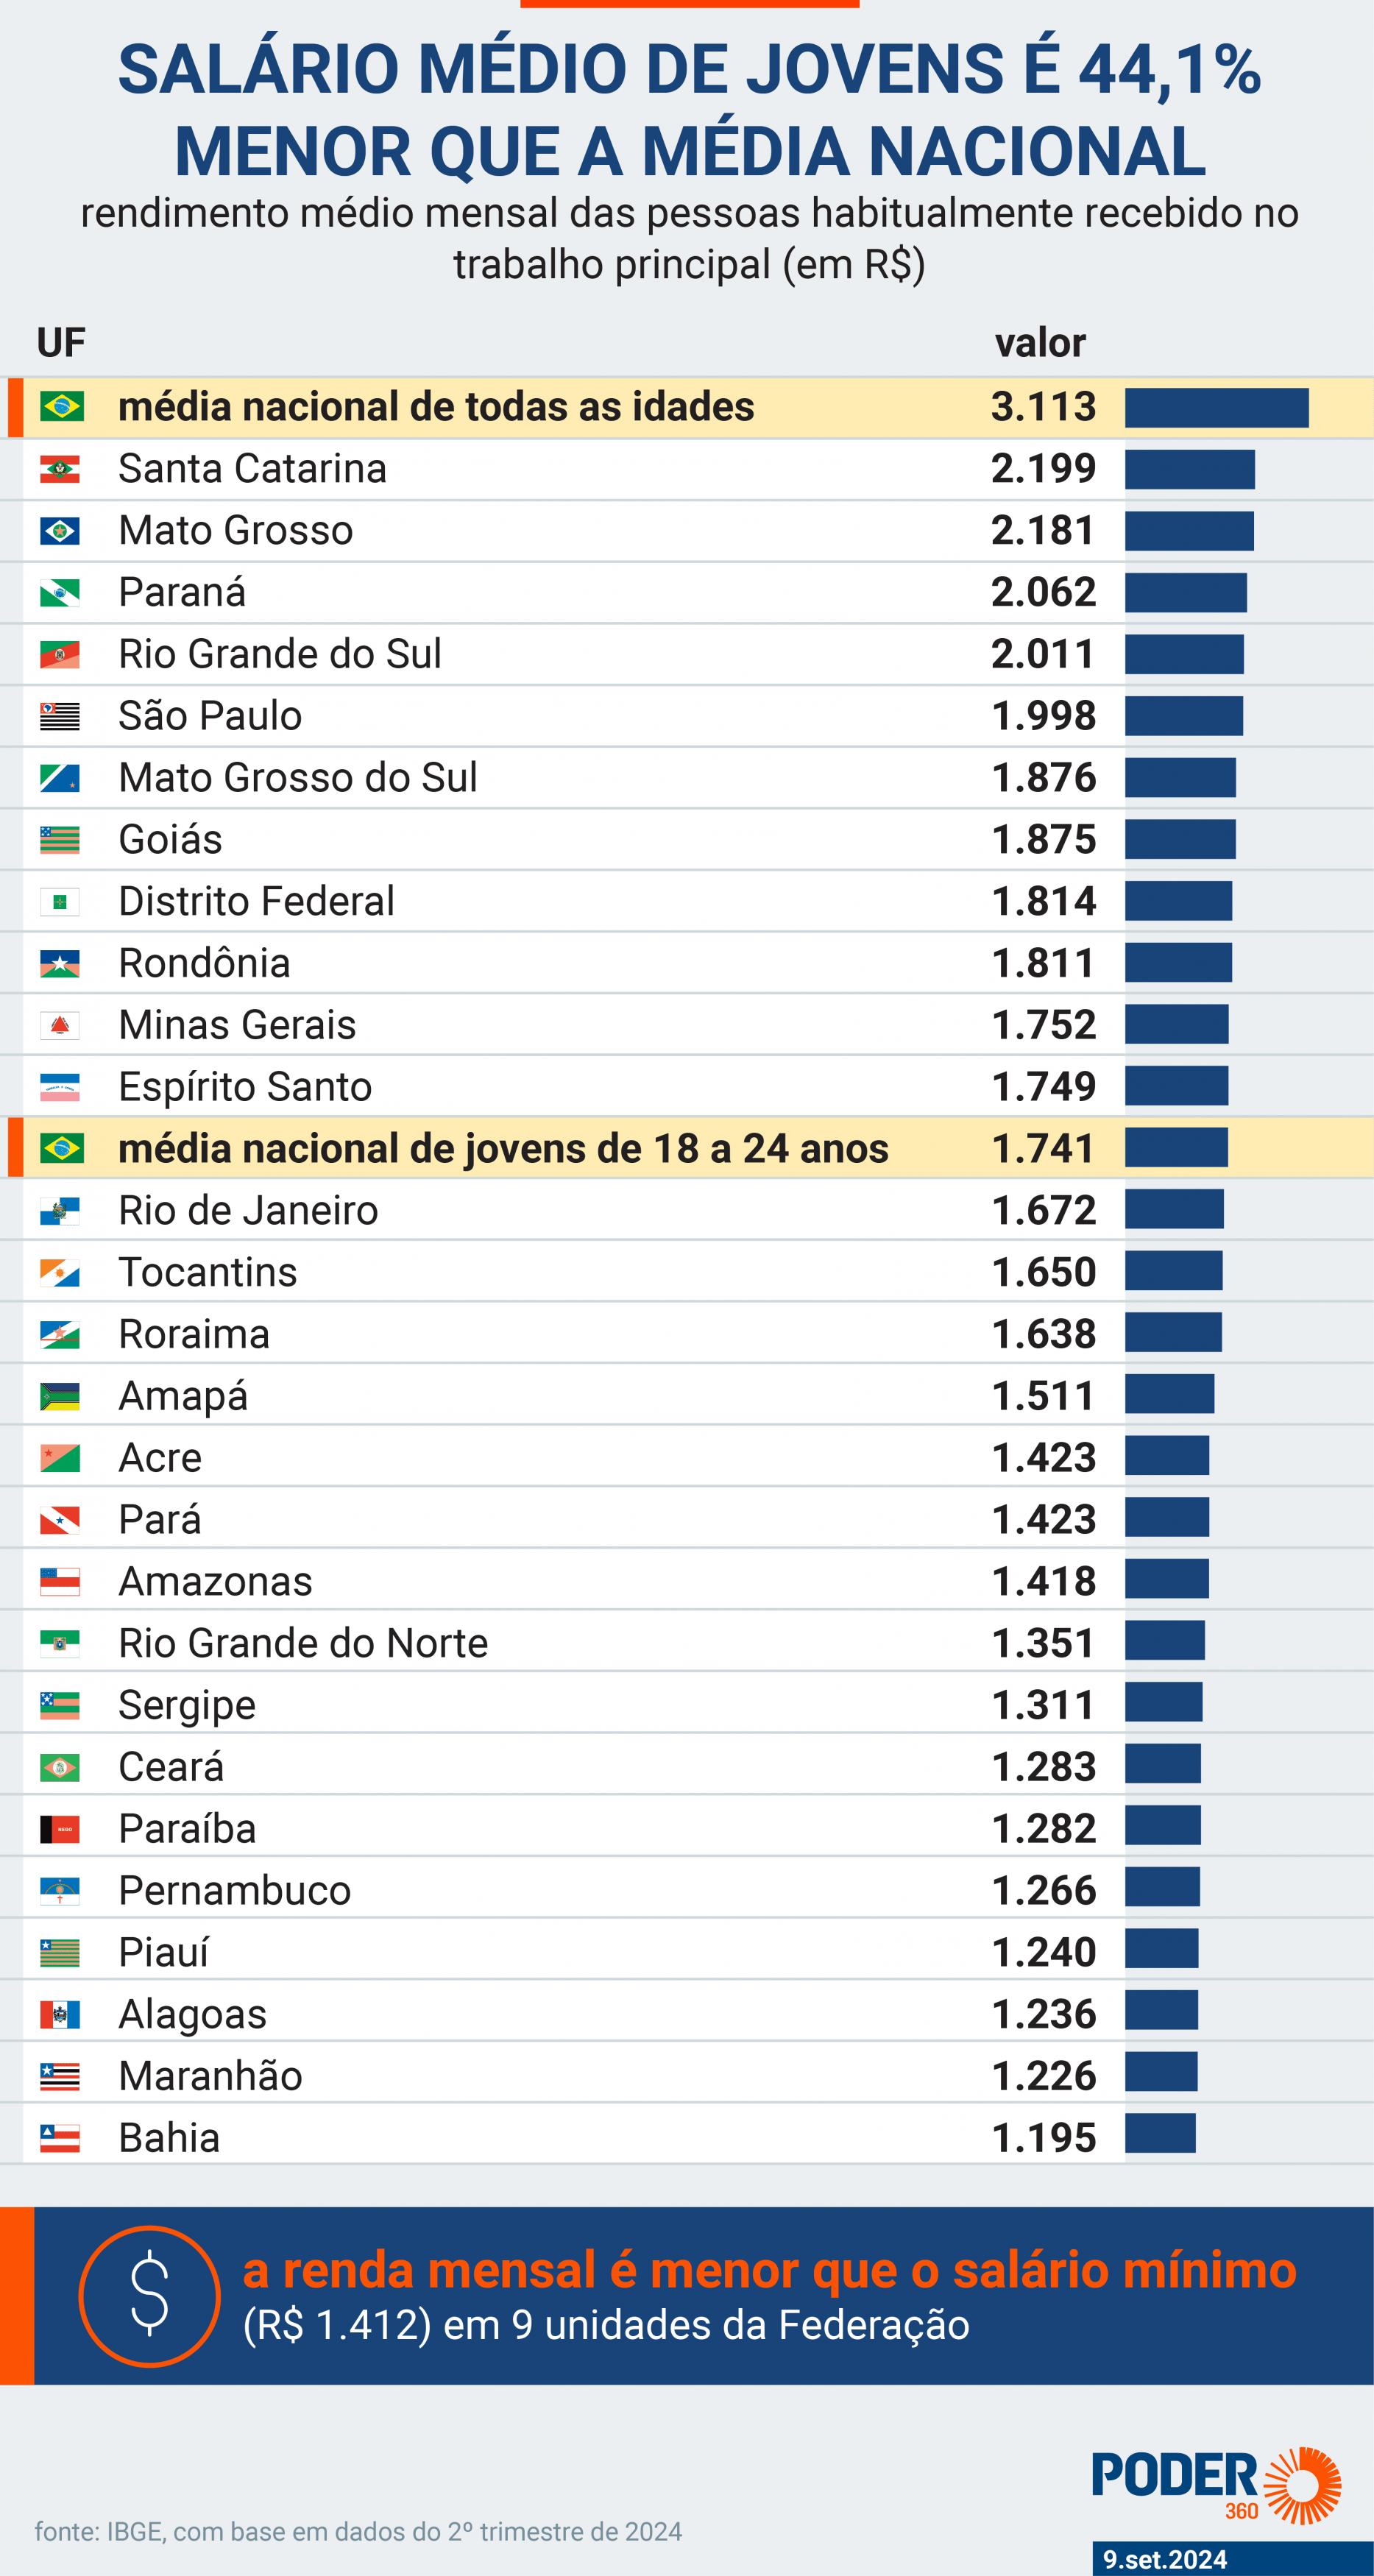This screenshot has height=2576, width=1374.
Task: Click the valor column header
Action: click(x=1040, y=343)
